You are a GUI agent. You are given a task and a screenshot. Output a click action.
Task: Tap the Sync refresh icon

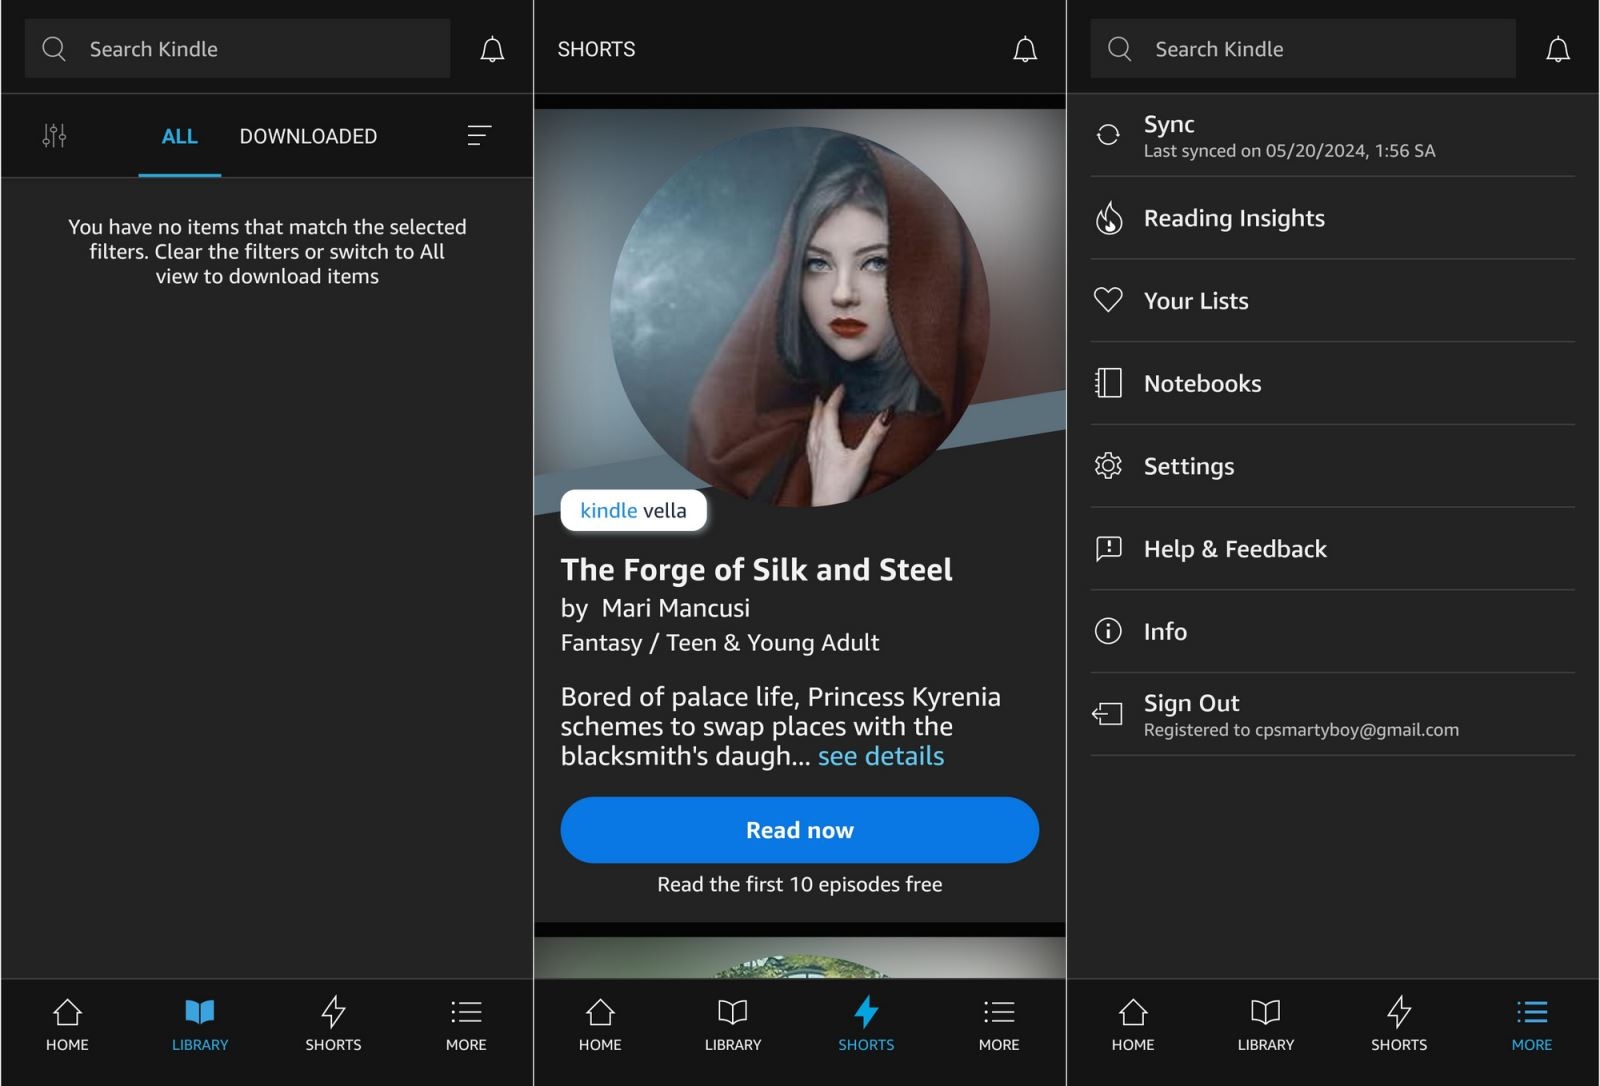pos(1108,135)
